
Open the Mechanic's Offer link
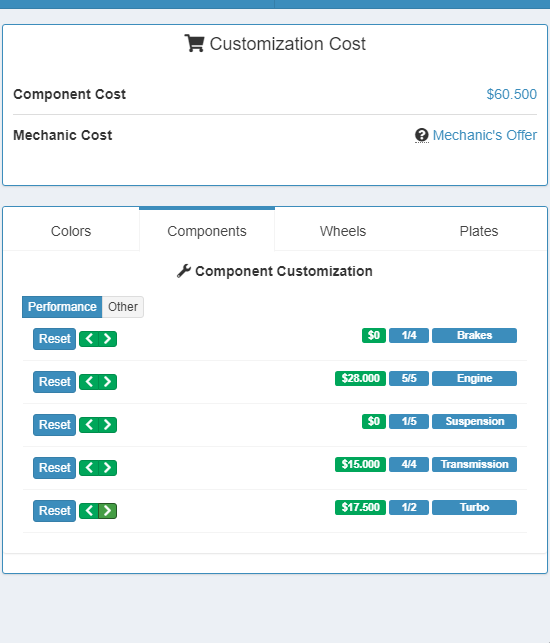[484, 135]
